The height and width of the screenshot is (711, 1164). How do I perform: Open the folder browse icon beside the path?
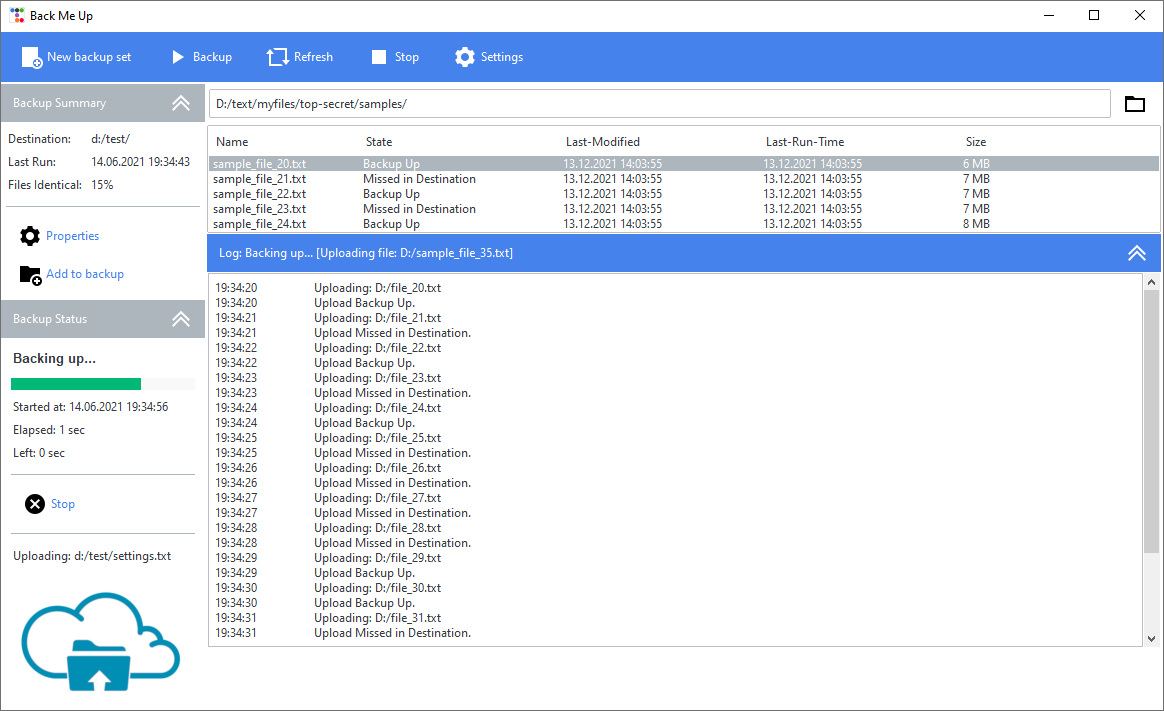point(1135,103)
